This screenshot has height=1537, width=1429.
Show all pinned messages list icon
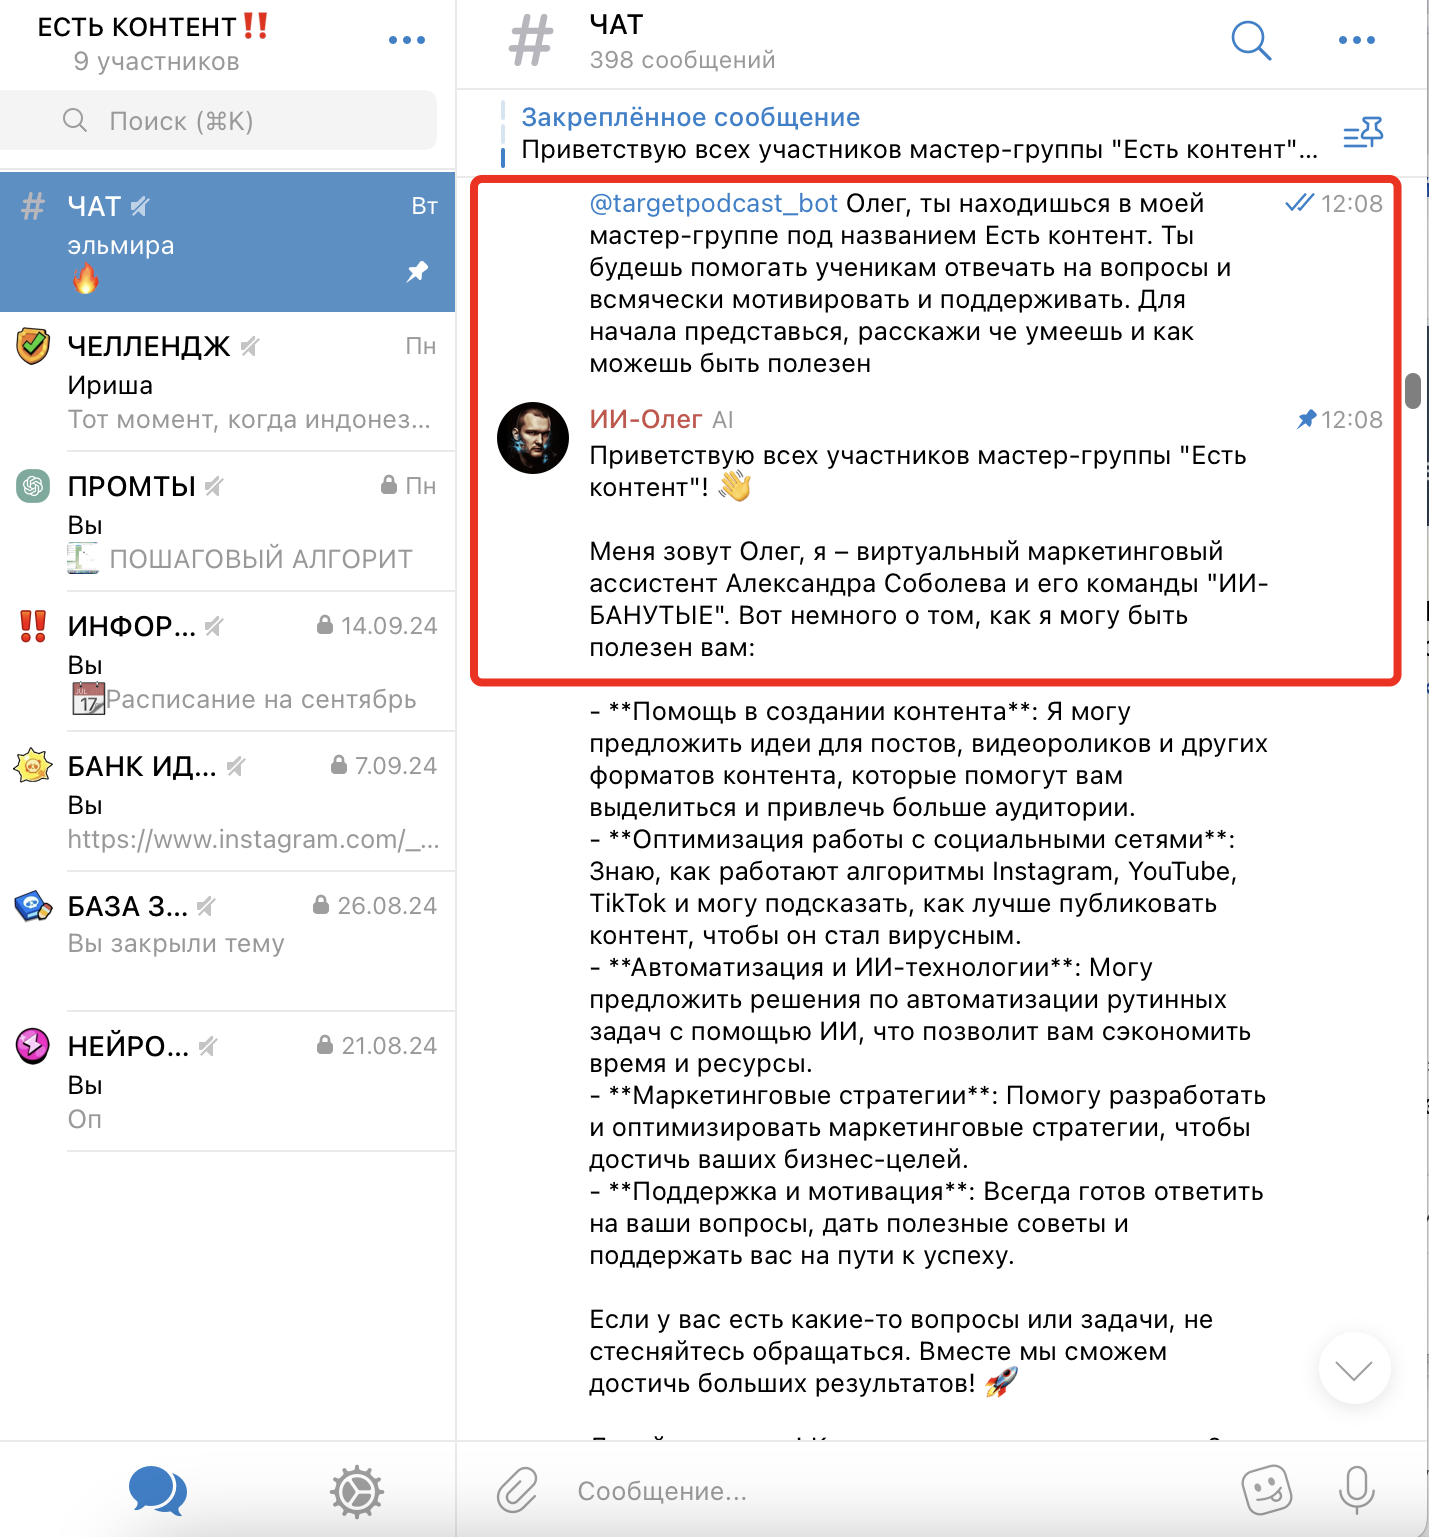click(1363, 133)
